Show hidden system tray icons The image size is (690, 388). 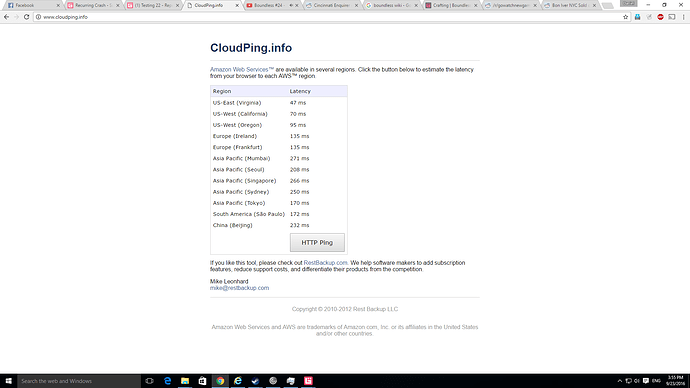click(x=620, y=381)
